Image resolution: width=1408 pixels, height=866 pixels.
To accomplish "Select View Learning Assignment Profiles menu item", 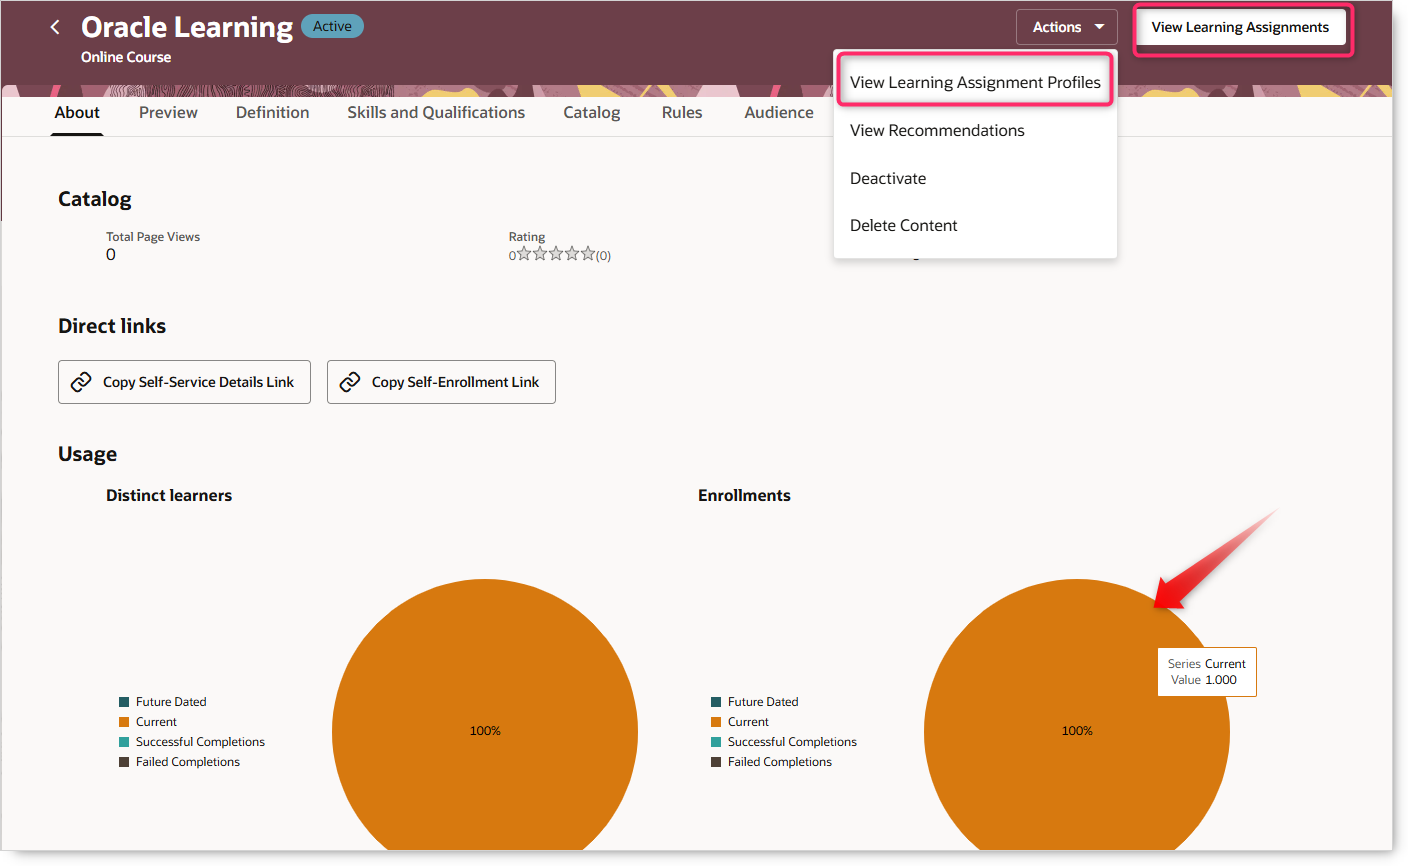I will 975,82.
